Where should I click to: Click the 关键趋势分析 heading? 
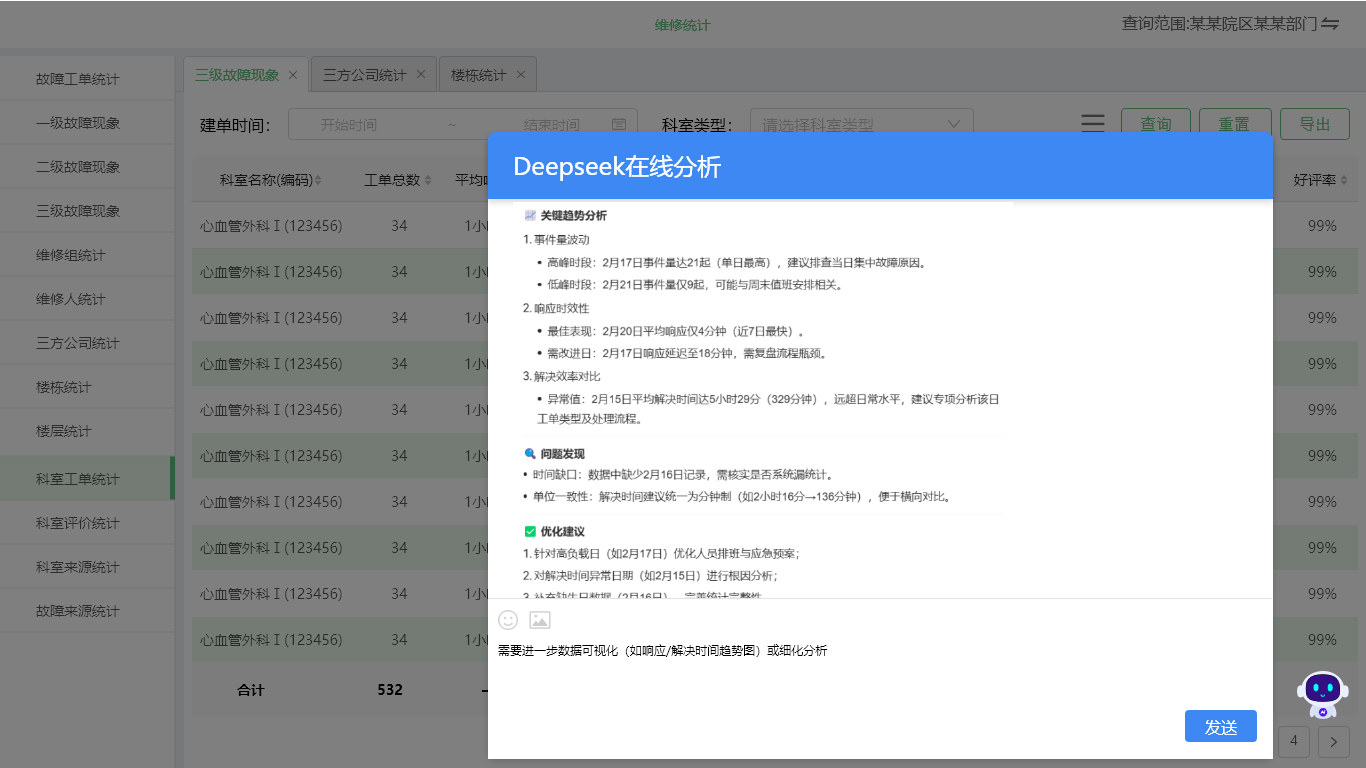(x=573, y=215)
